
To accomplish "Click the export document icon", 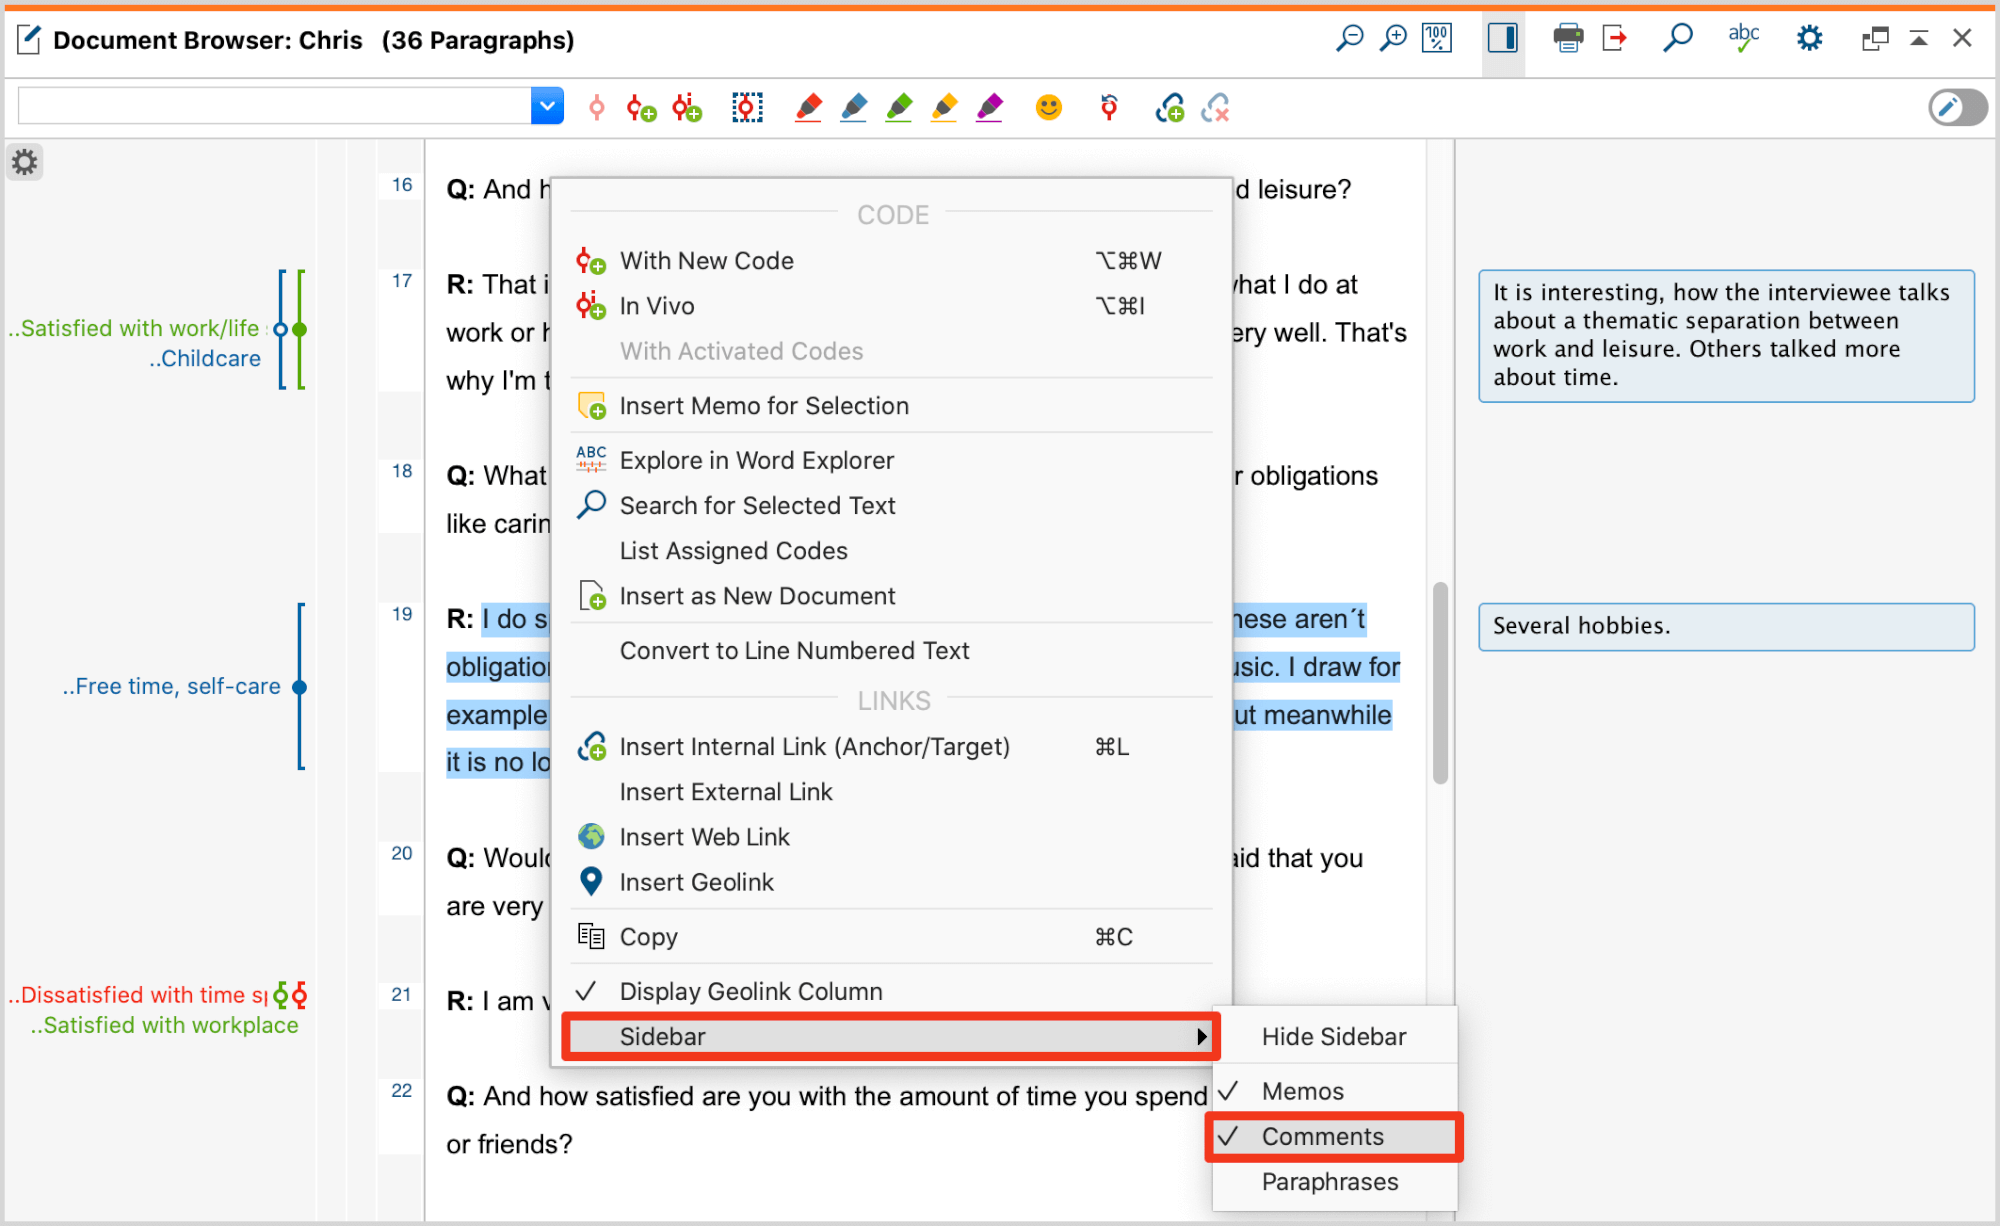I will click(x=1614, y=39).
